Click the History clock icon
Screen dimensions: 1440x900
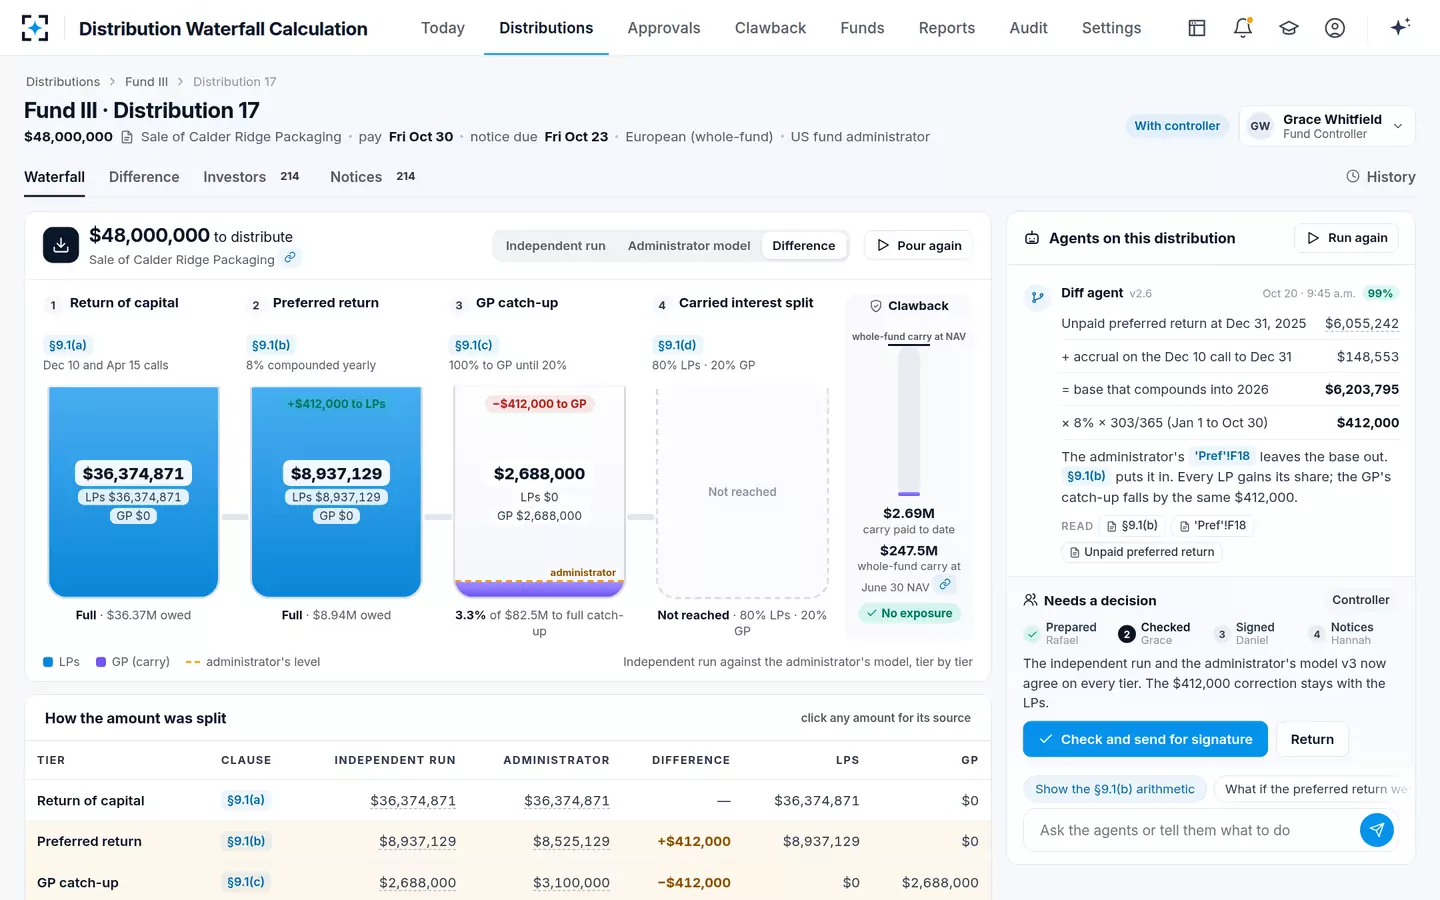tap(1353, 176)
